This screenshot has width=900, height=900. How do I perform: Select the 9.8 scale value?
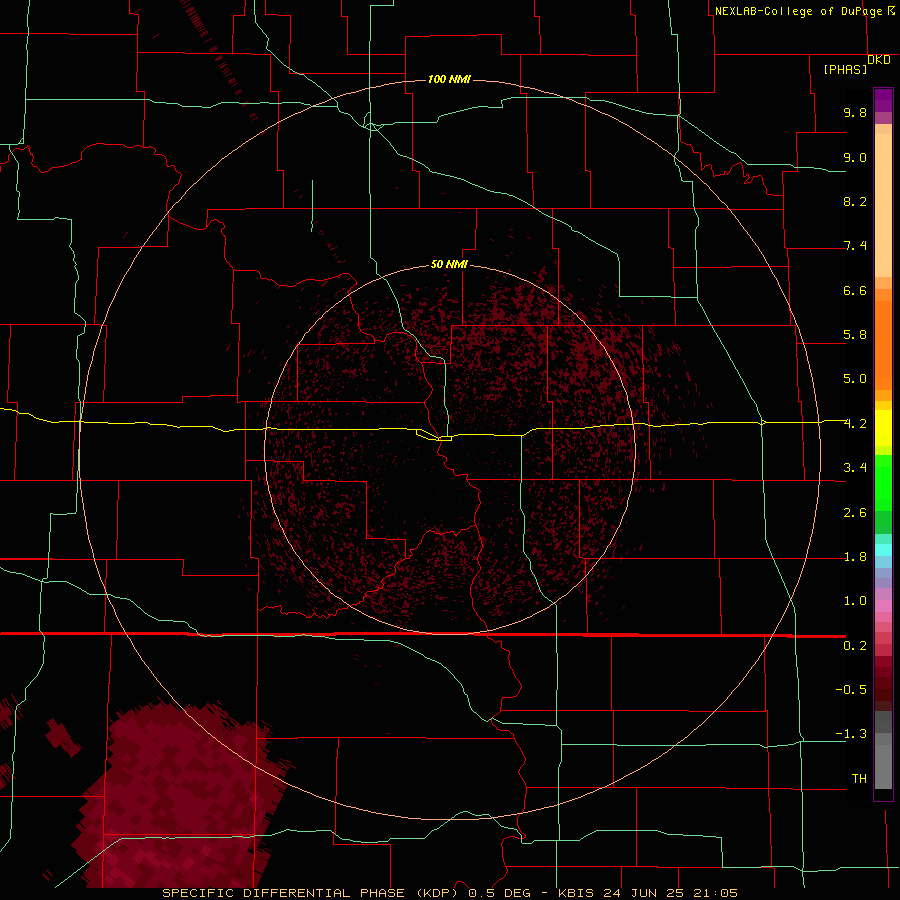[855, 112]
